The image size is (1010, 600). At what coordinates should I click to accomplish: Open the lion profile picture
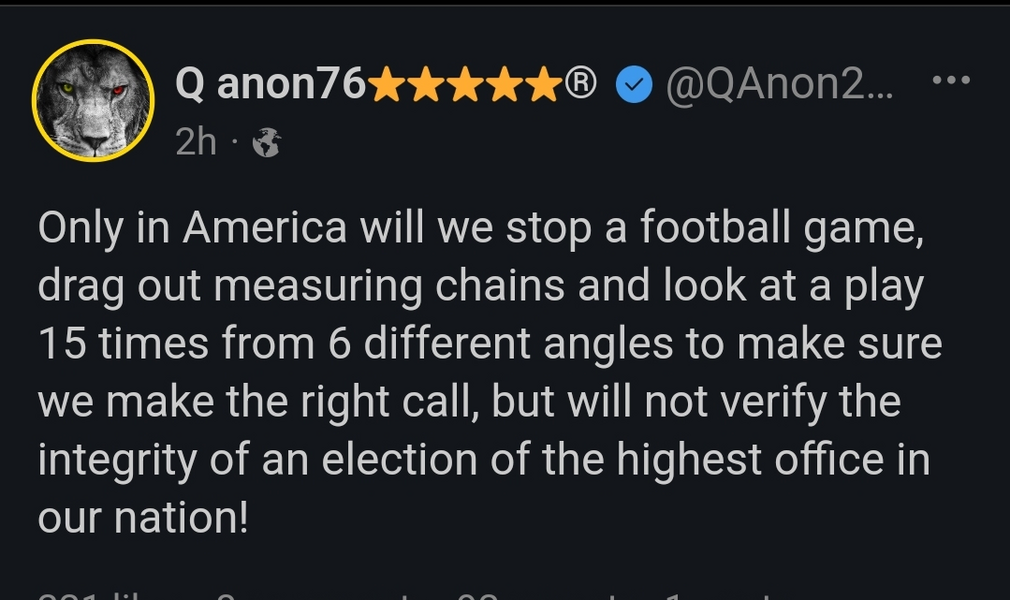tap(92, 100)
